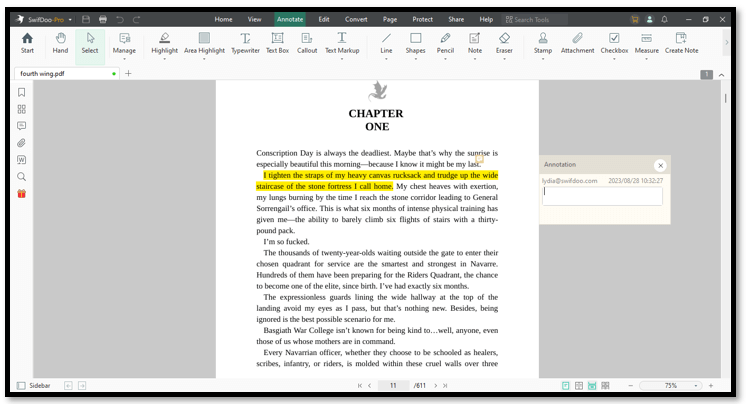Screen dimensions: 746x404
Task: Collapse the ribbon with top-right chevron
Action: click(721, 75)
